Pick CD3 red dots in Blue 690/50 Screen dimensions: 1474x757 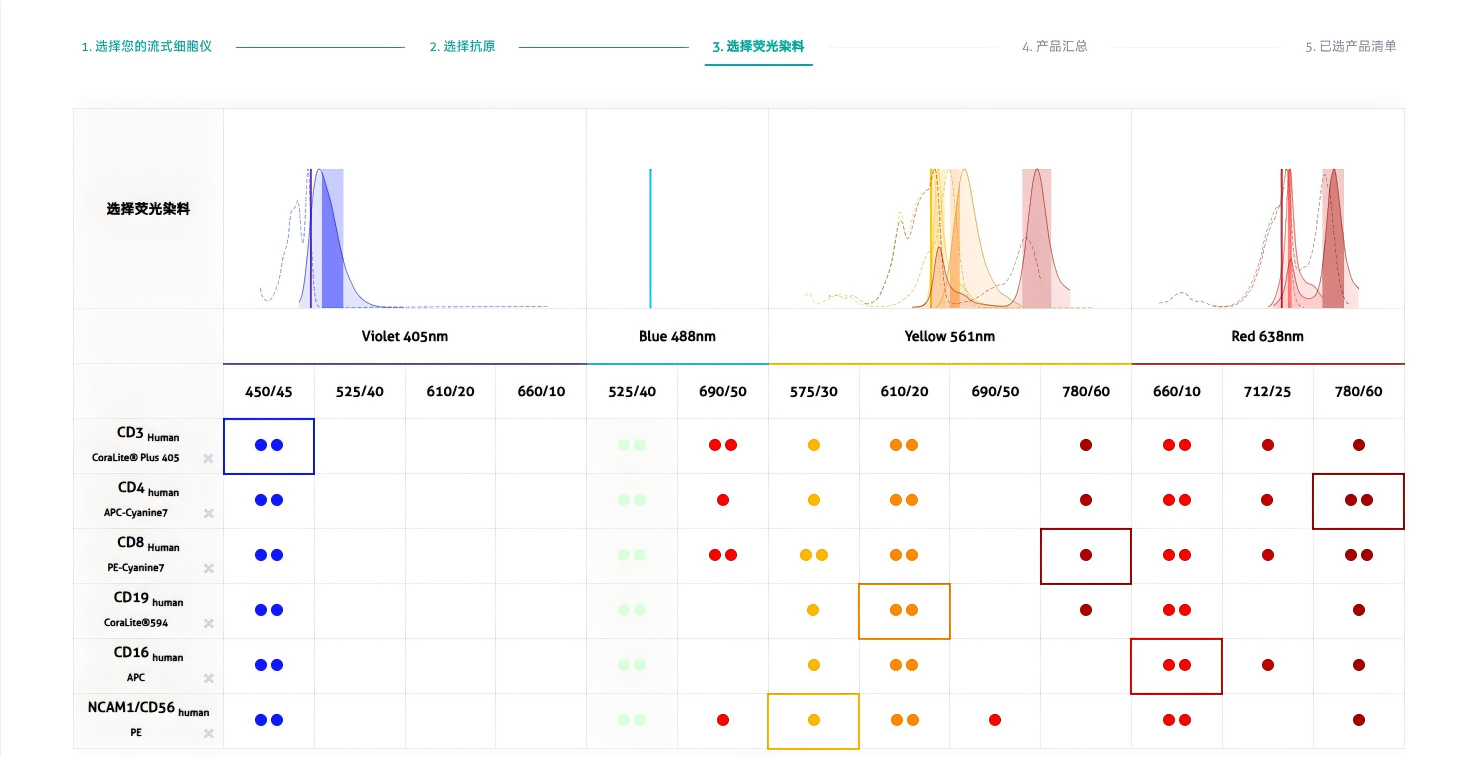point(723,445)
